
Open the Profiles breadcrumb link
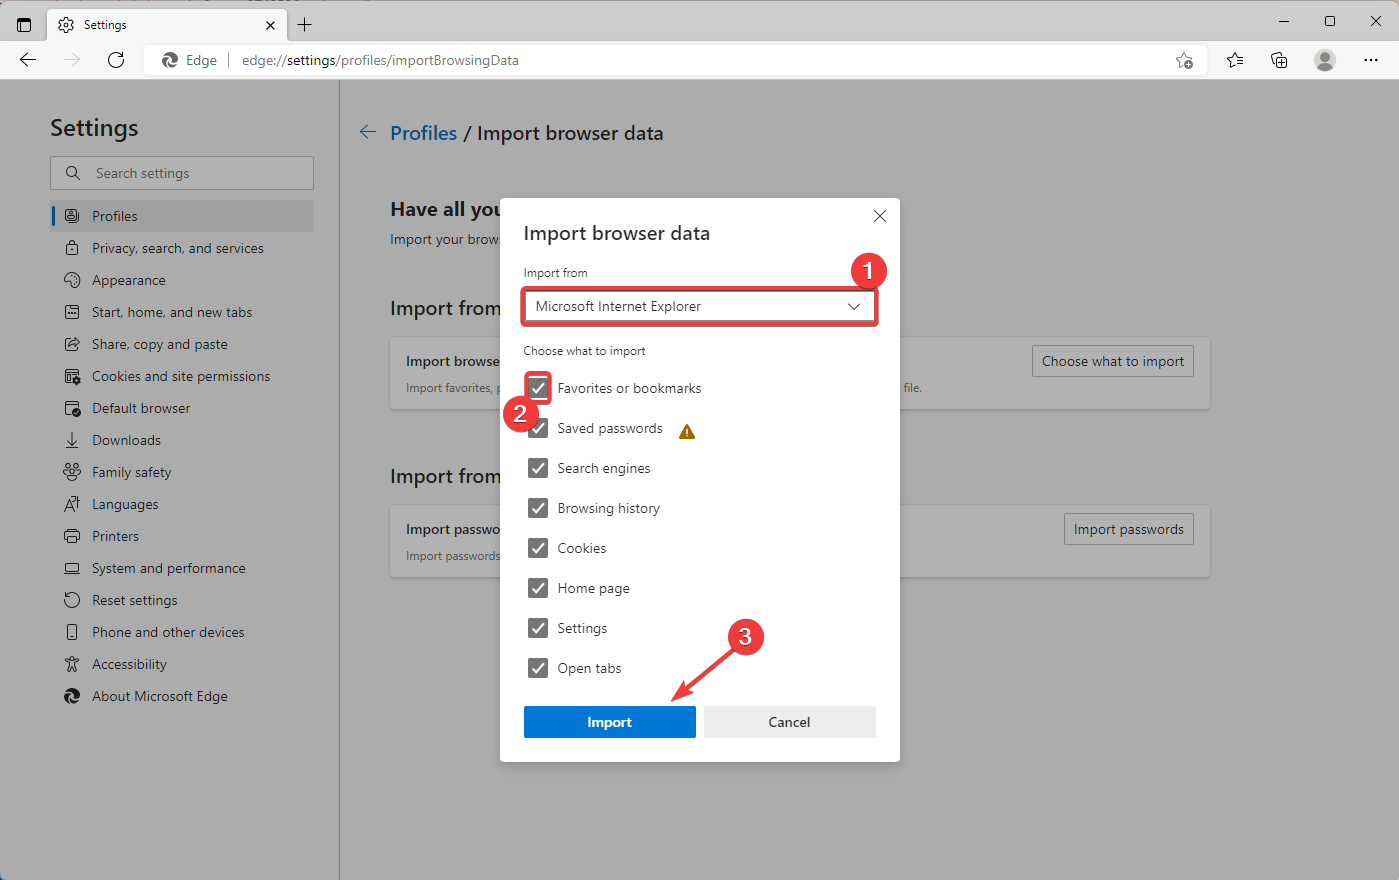click(x=424, y=133)
